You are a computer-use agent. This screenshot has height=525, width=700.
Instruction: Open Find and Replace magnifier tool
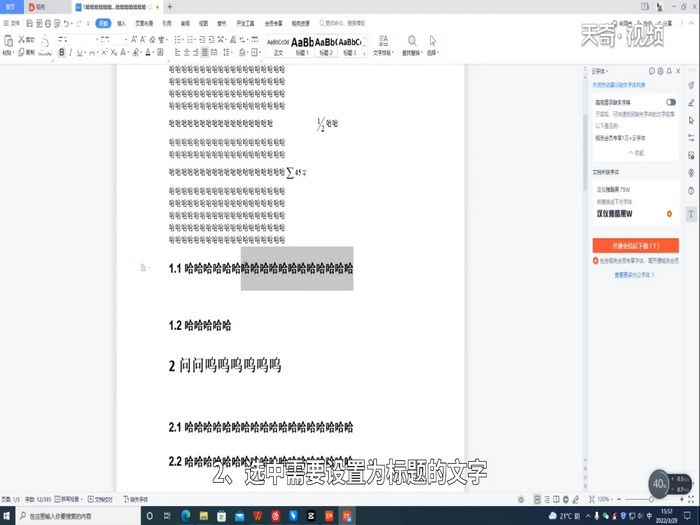pyautogui.click(x=411, y=42)
